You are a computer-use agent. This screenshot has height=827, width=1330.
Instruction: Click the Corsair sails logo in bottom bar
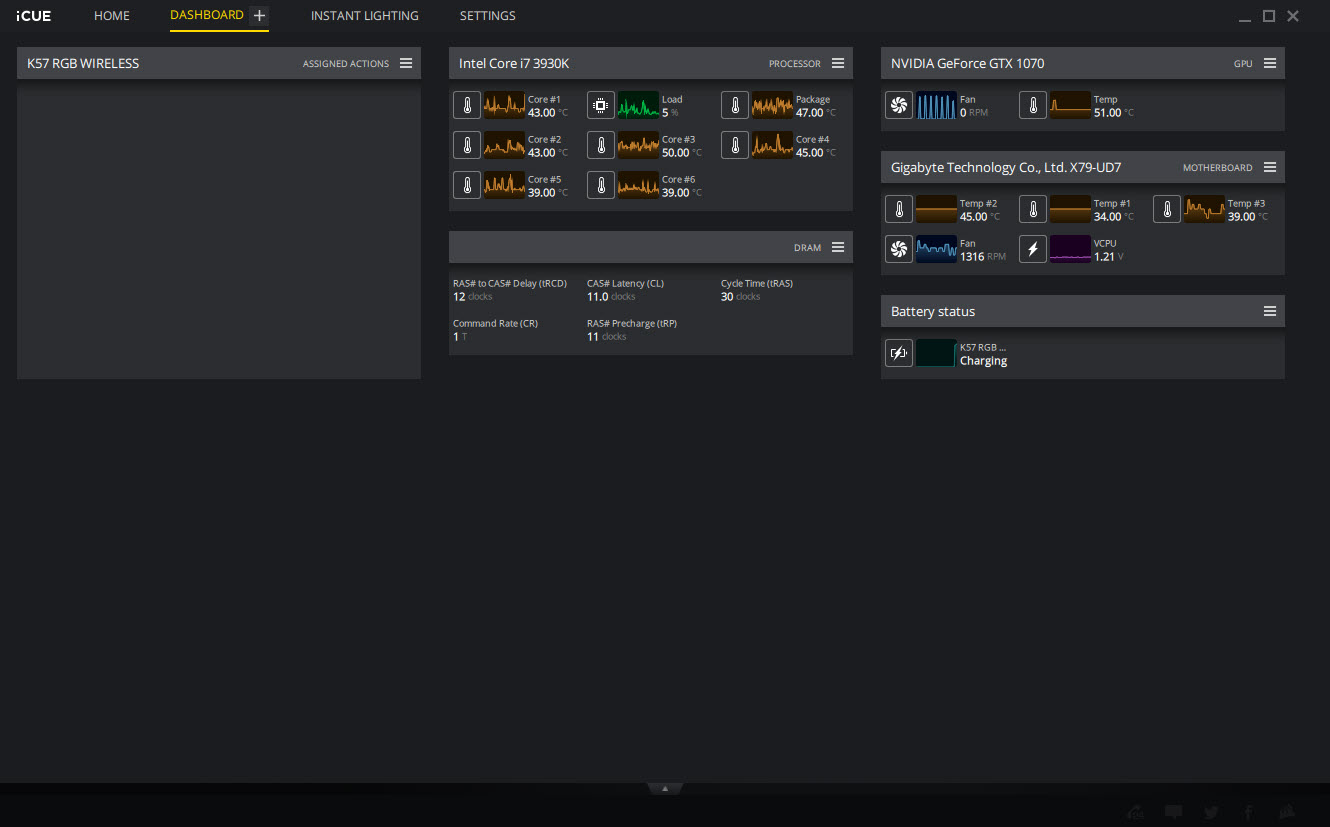point(1289,811)
